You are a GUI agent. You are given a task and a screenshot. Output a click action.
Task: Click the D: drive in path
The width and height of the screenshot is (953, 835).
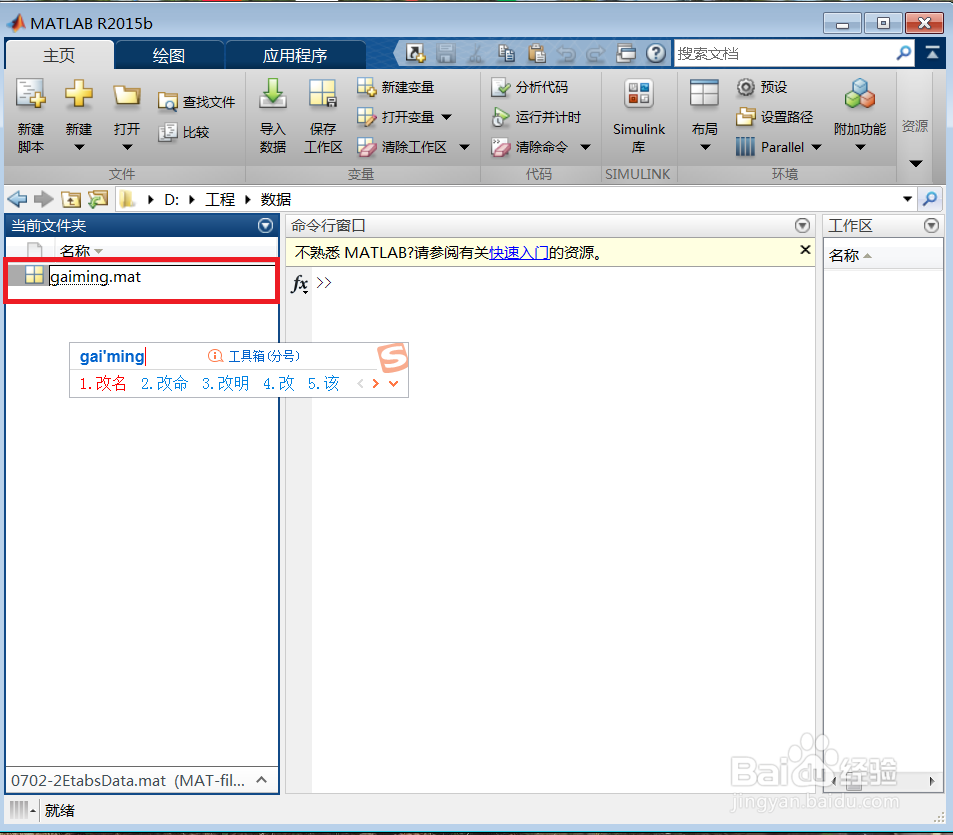pyautogui.click(x=171, y=199)
